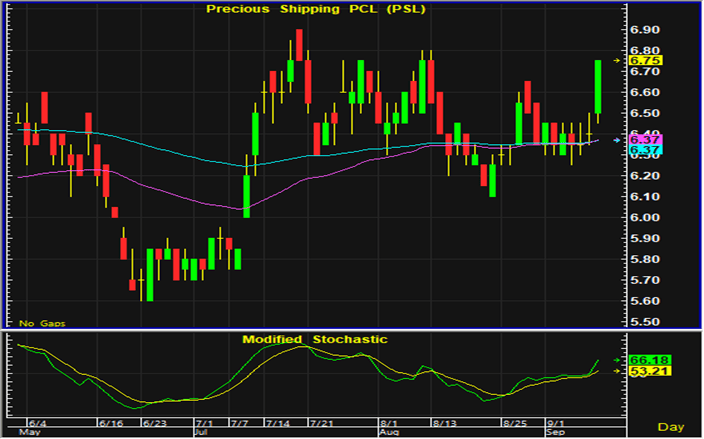The height and width of the screenshot is (439, 704).
Task: Click the 6/23 date marker on axis
Action: pyautogui.click(x=155, y=424)
